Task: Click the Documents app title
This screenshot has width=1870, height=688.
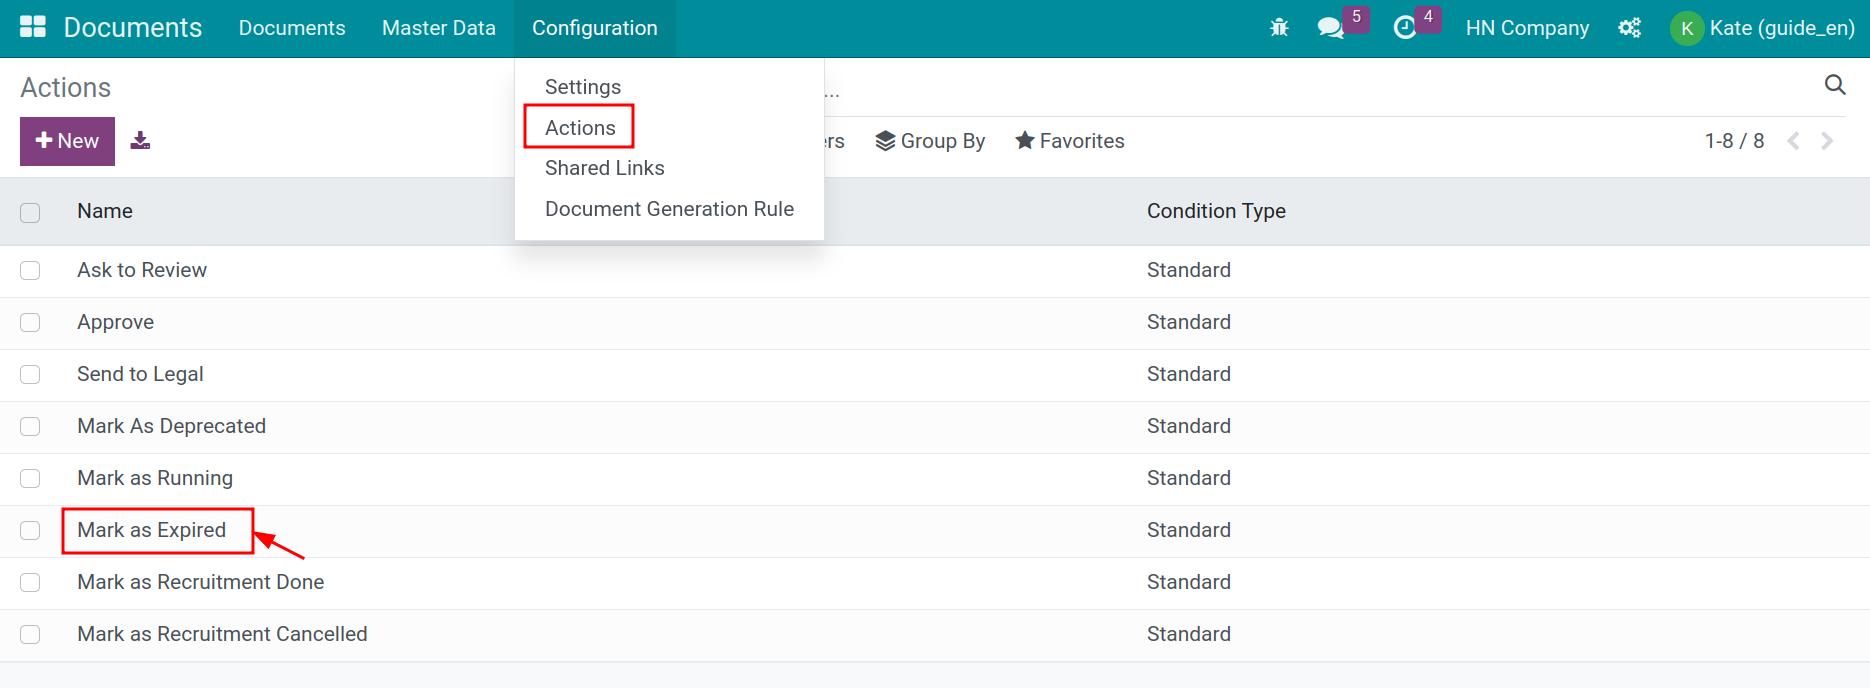Action: click(133, 28)
